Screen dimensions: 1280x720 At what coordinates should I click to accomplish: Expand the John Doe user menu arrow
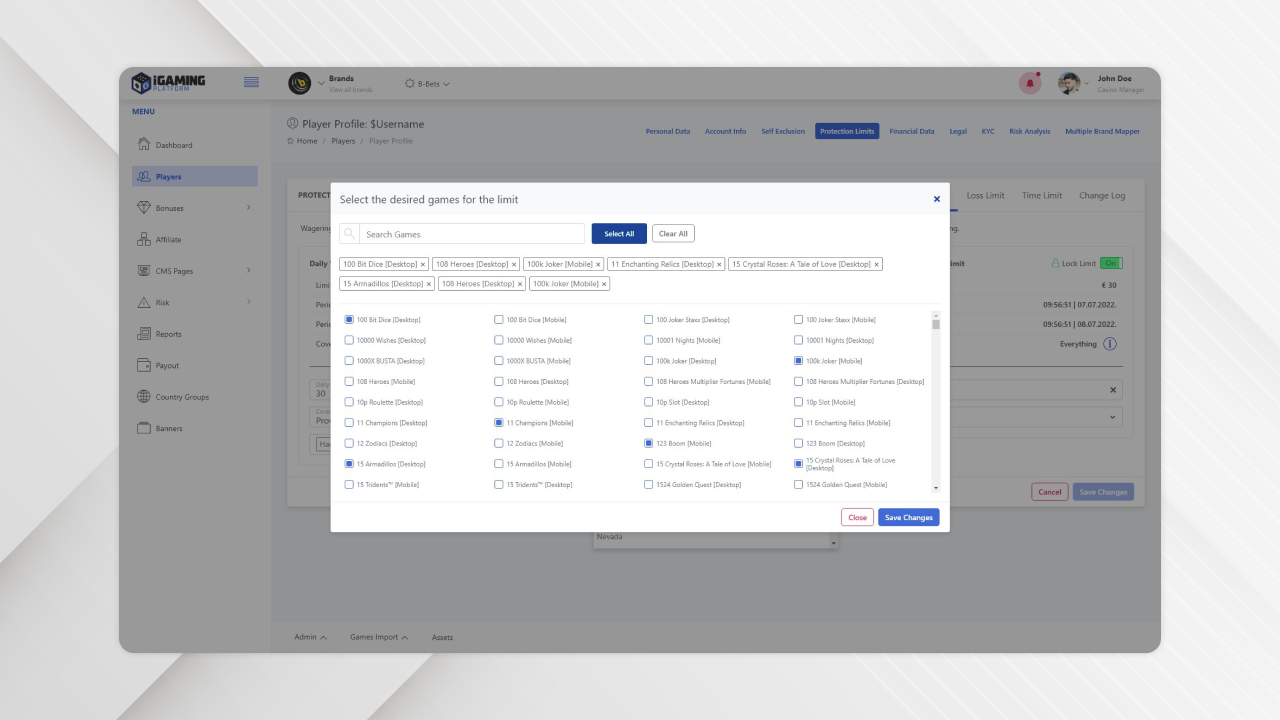[x=1087, y=83]
